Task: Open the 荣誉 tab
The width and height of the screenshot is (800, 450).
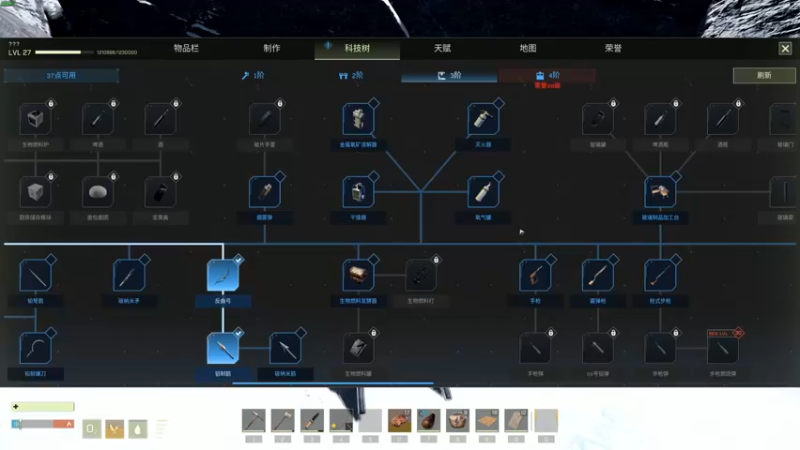Action: pyautogui.click(x=613, y=48)
